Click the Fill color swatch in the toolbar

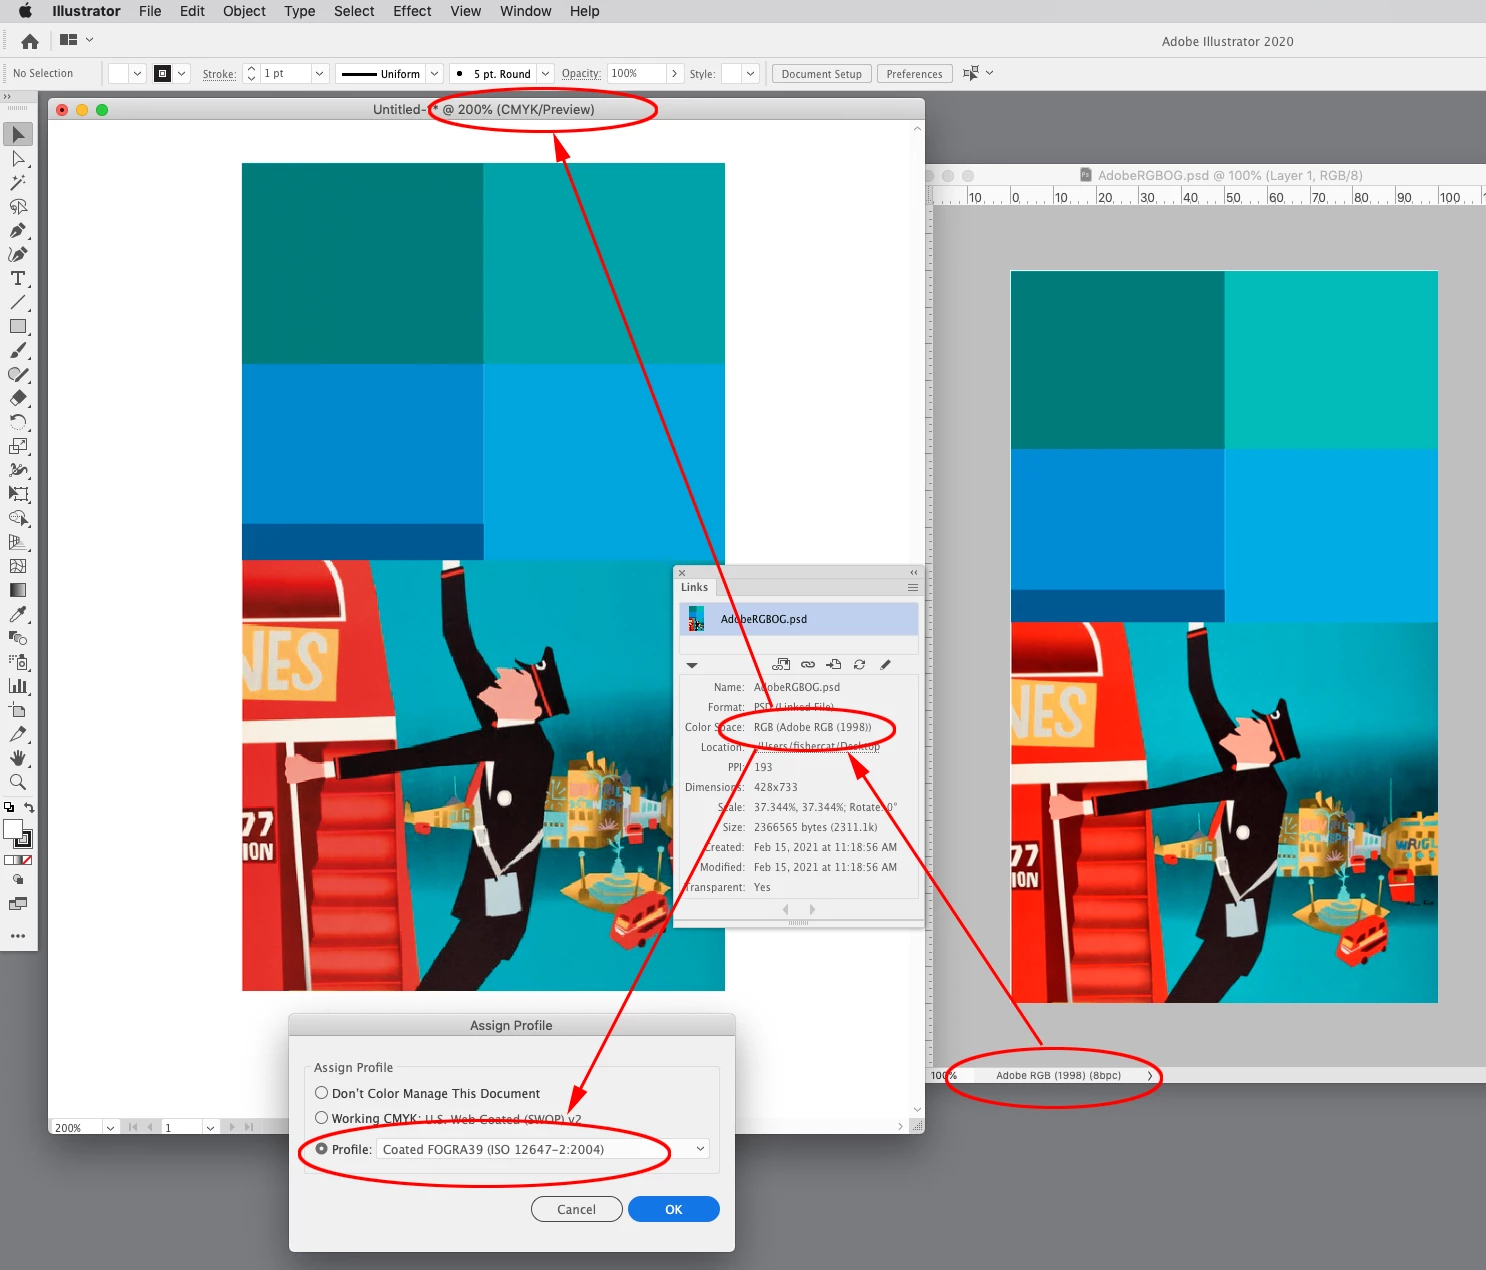tap(13, 829)
